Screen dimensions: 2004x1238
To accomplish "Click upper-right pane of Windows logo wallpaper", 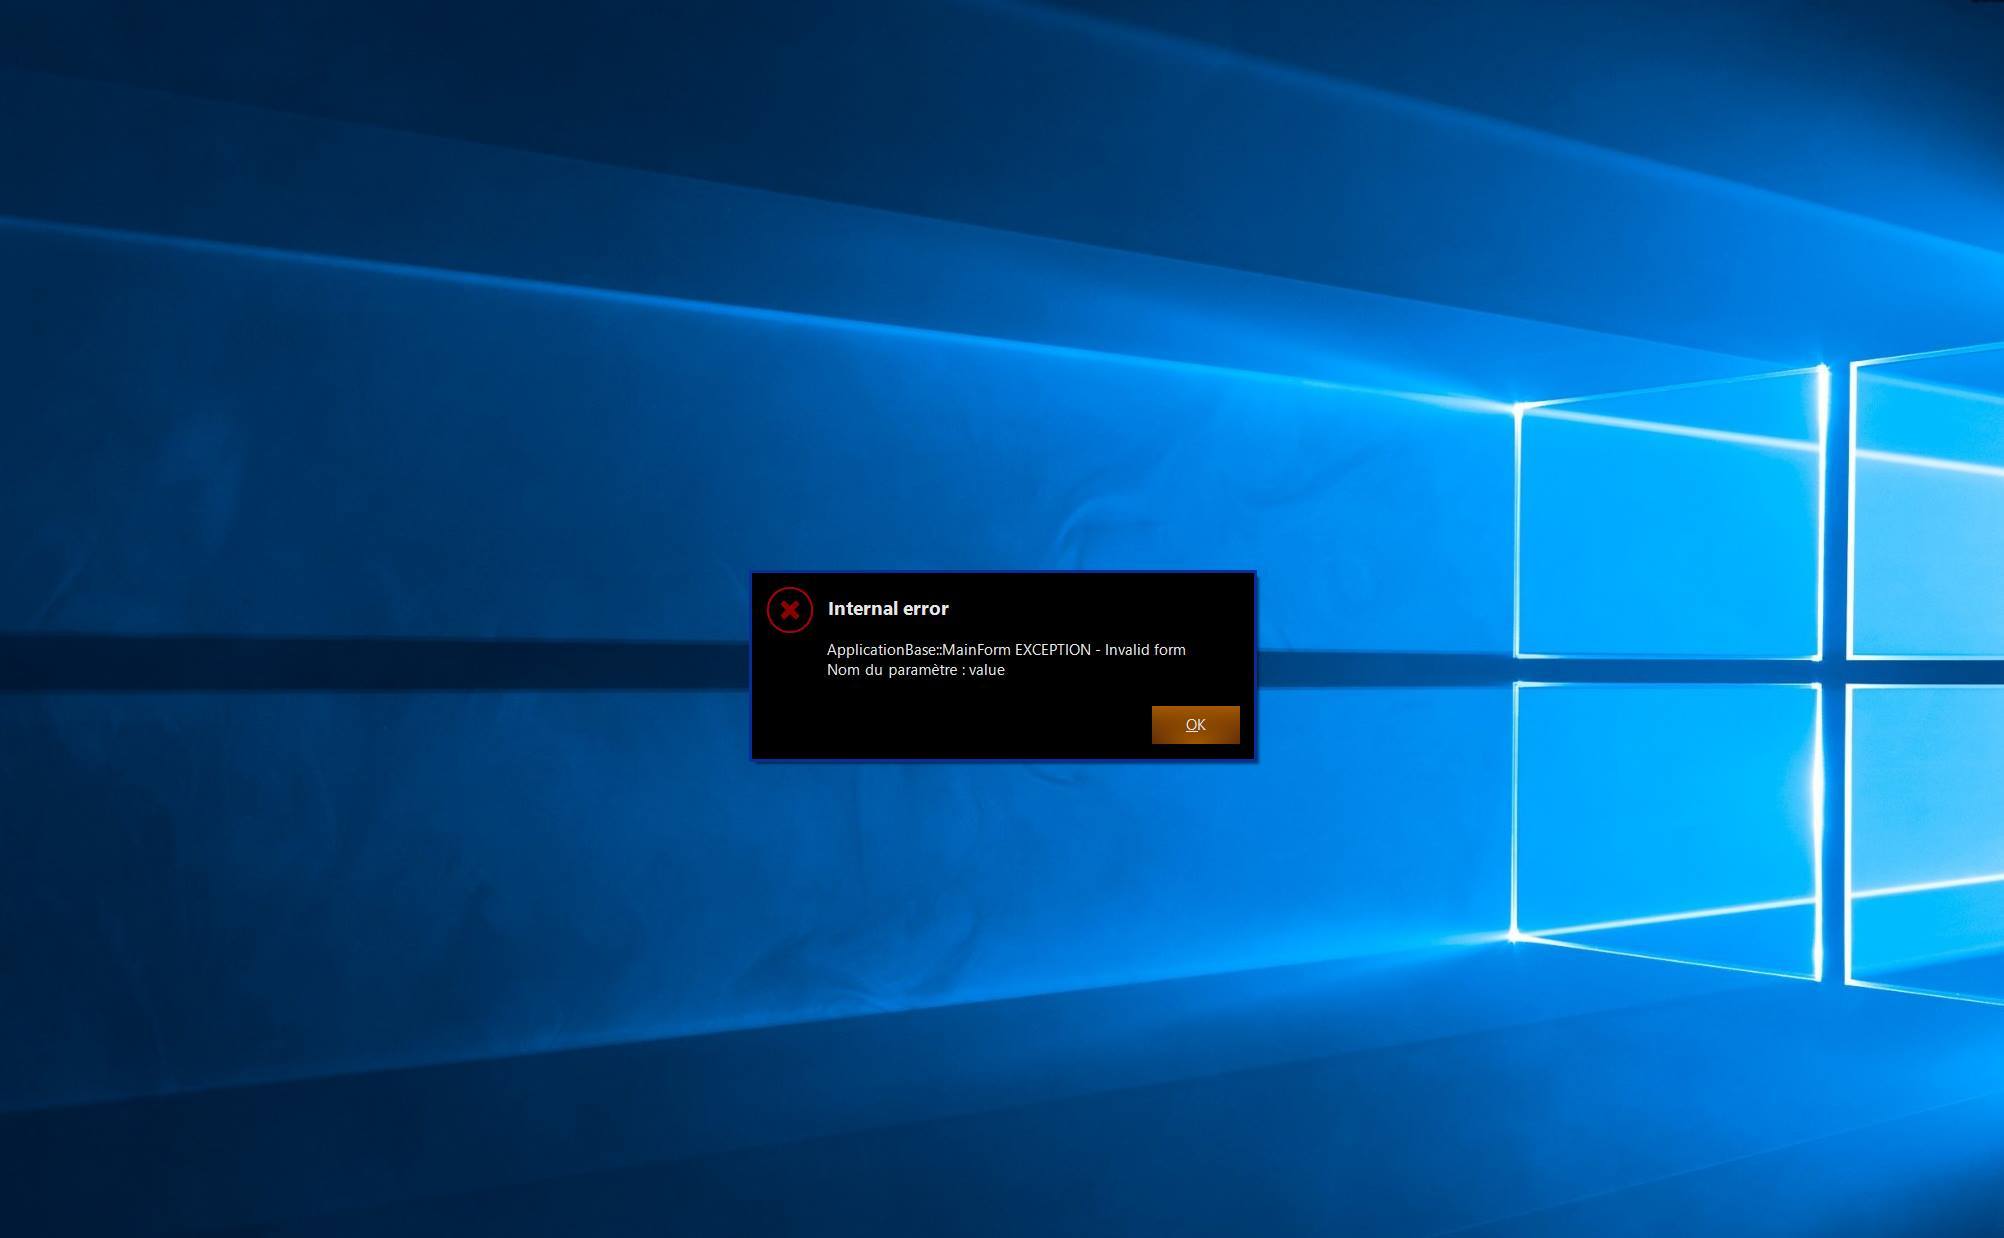I will (x=1925, y=510).
